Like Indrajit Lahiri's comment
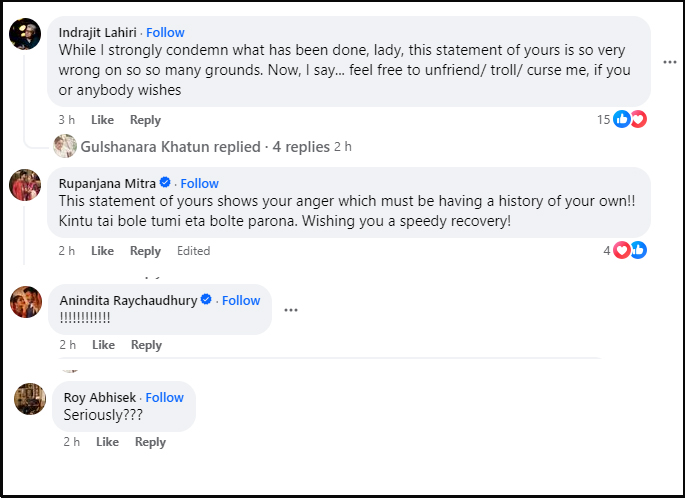The image size is (685, 500). point(102,120)
